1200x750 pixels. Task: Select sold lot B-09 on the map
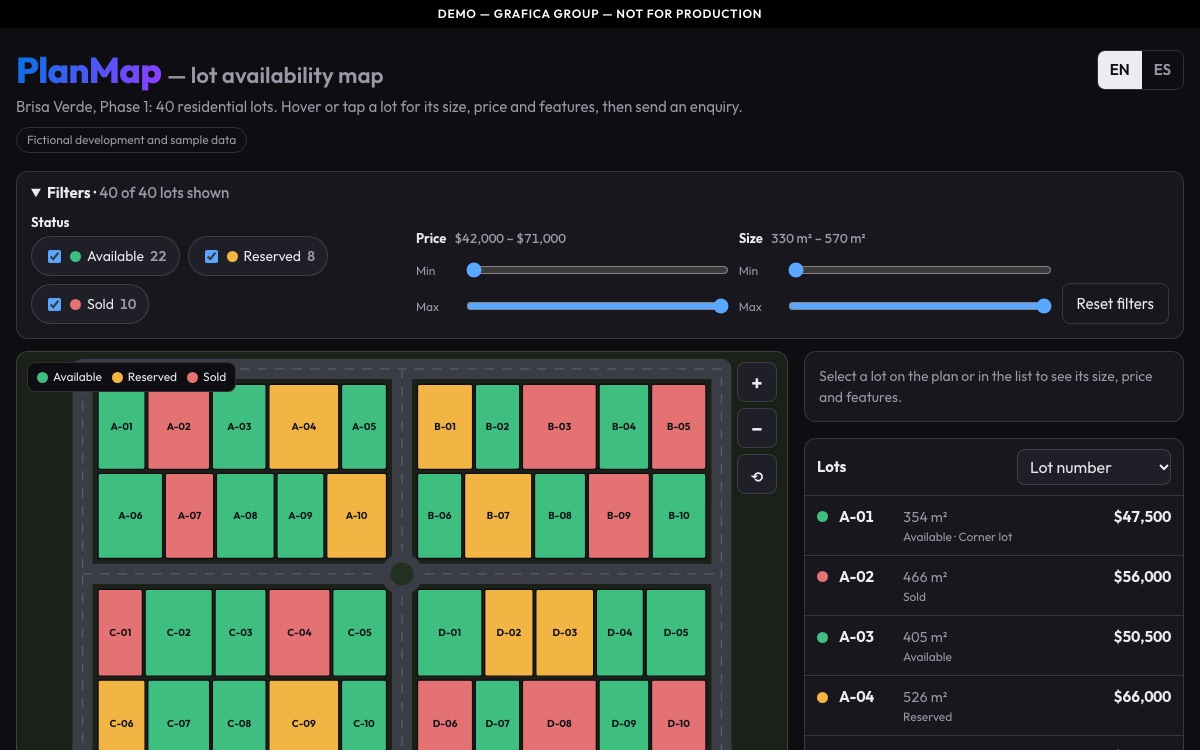click(619, 516)
